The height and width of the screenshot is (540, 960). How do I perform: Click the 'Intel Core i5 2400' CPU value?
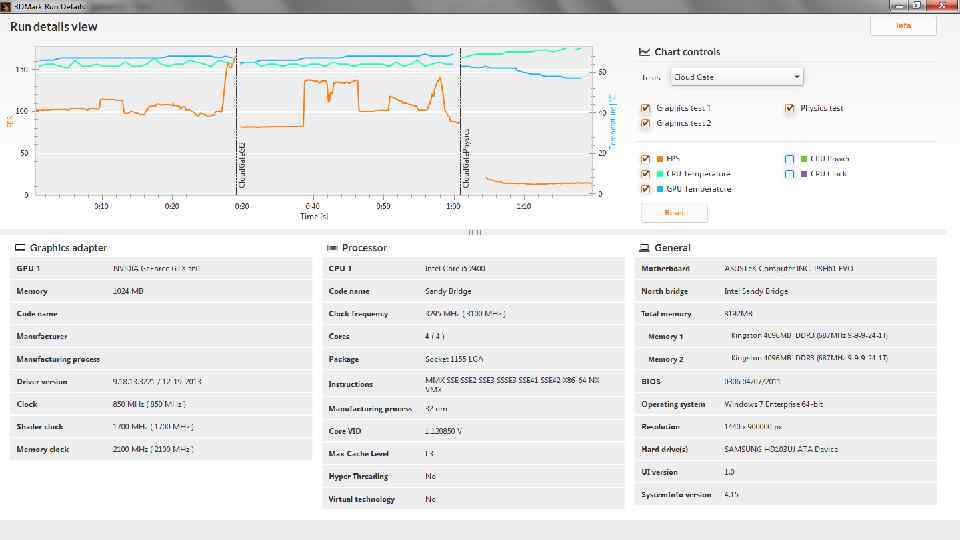[x=455, y=269]
